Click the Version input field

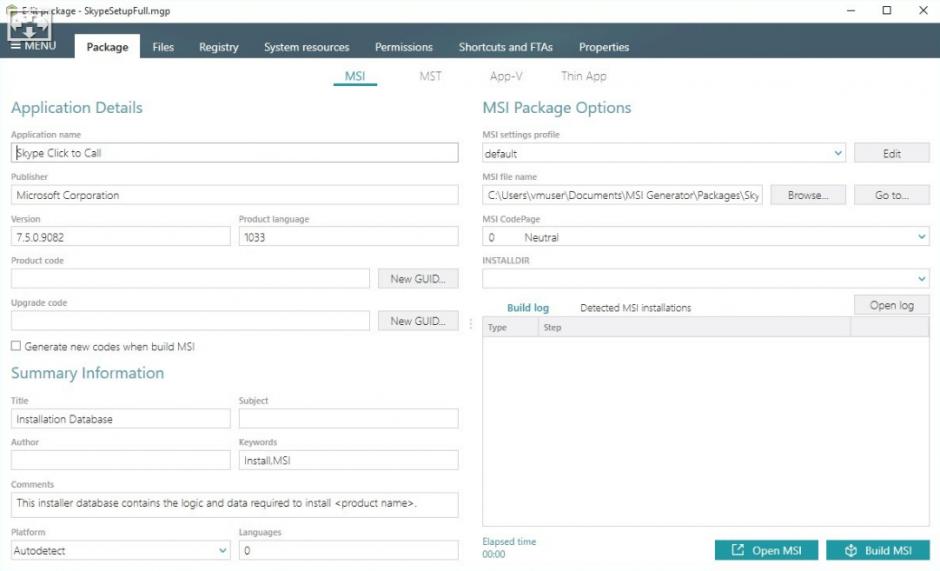(x=120, y=237)
